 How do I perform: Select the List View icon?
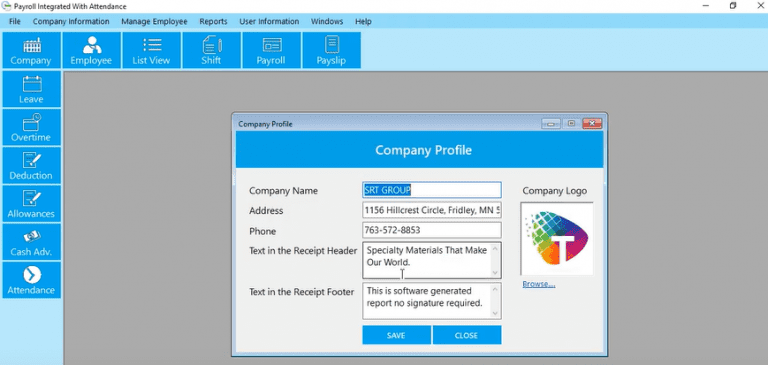tap(151, 50)
